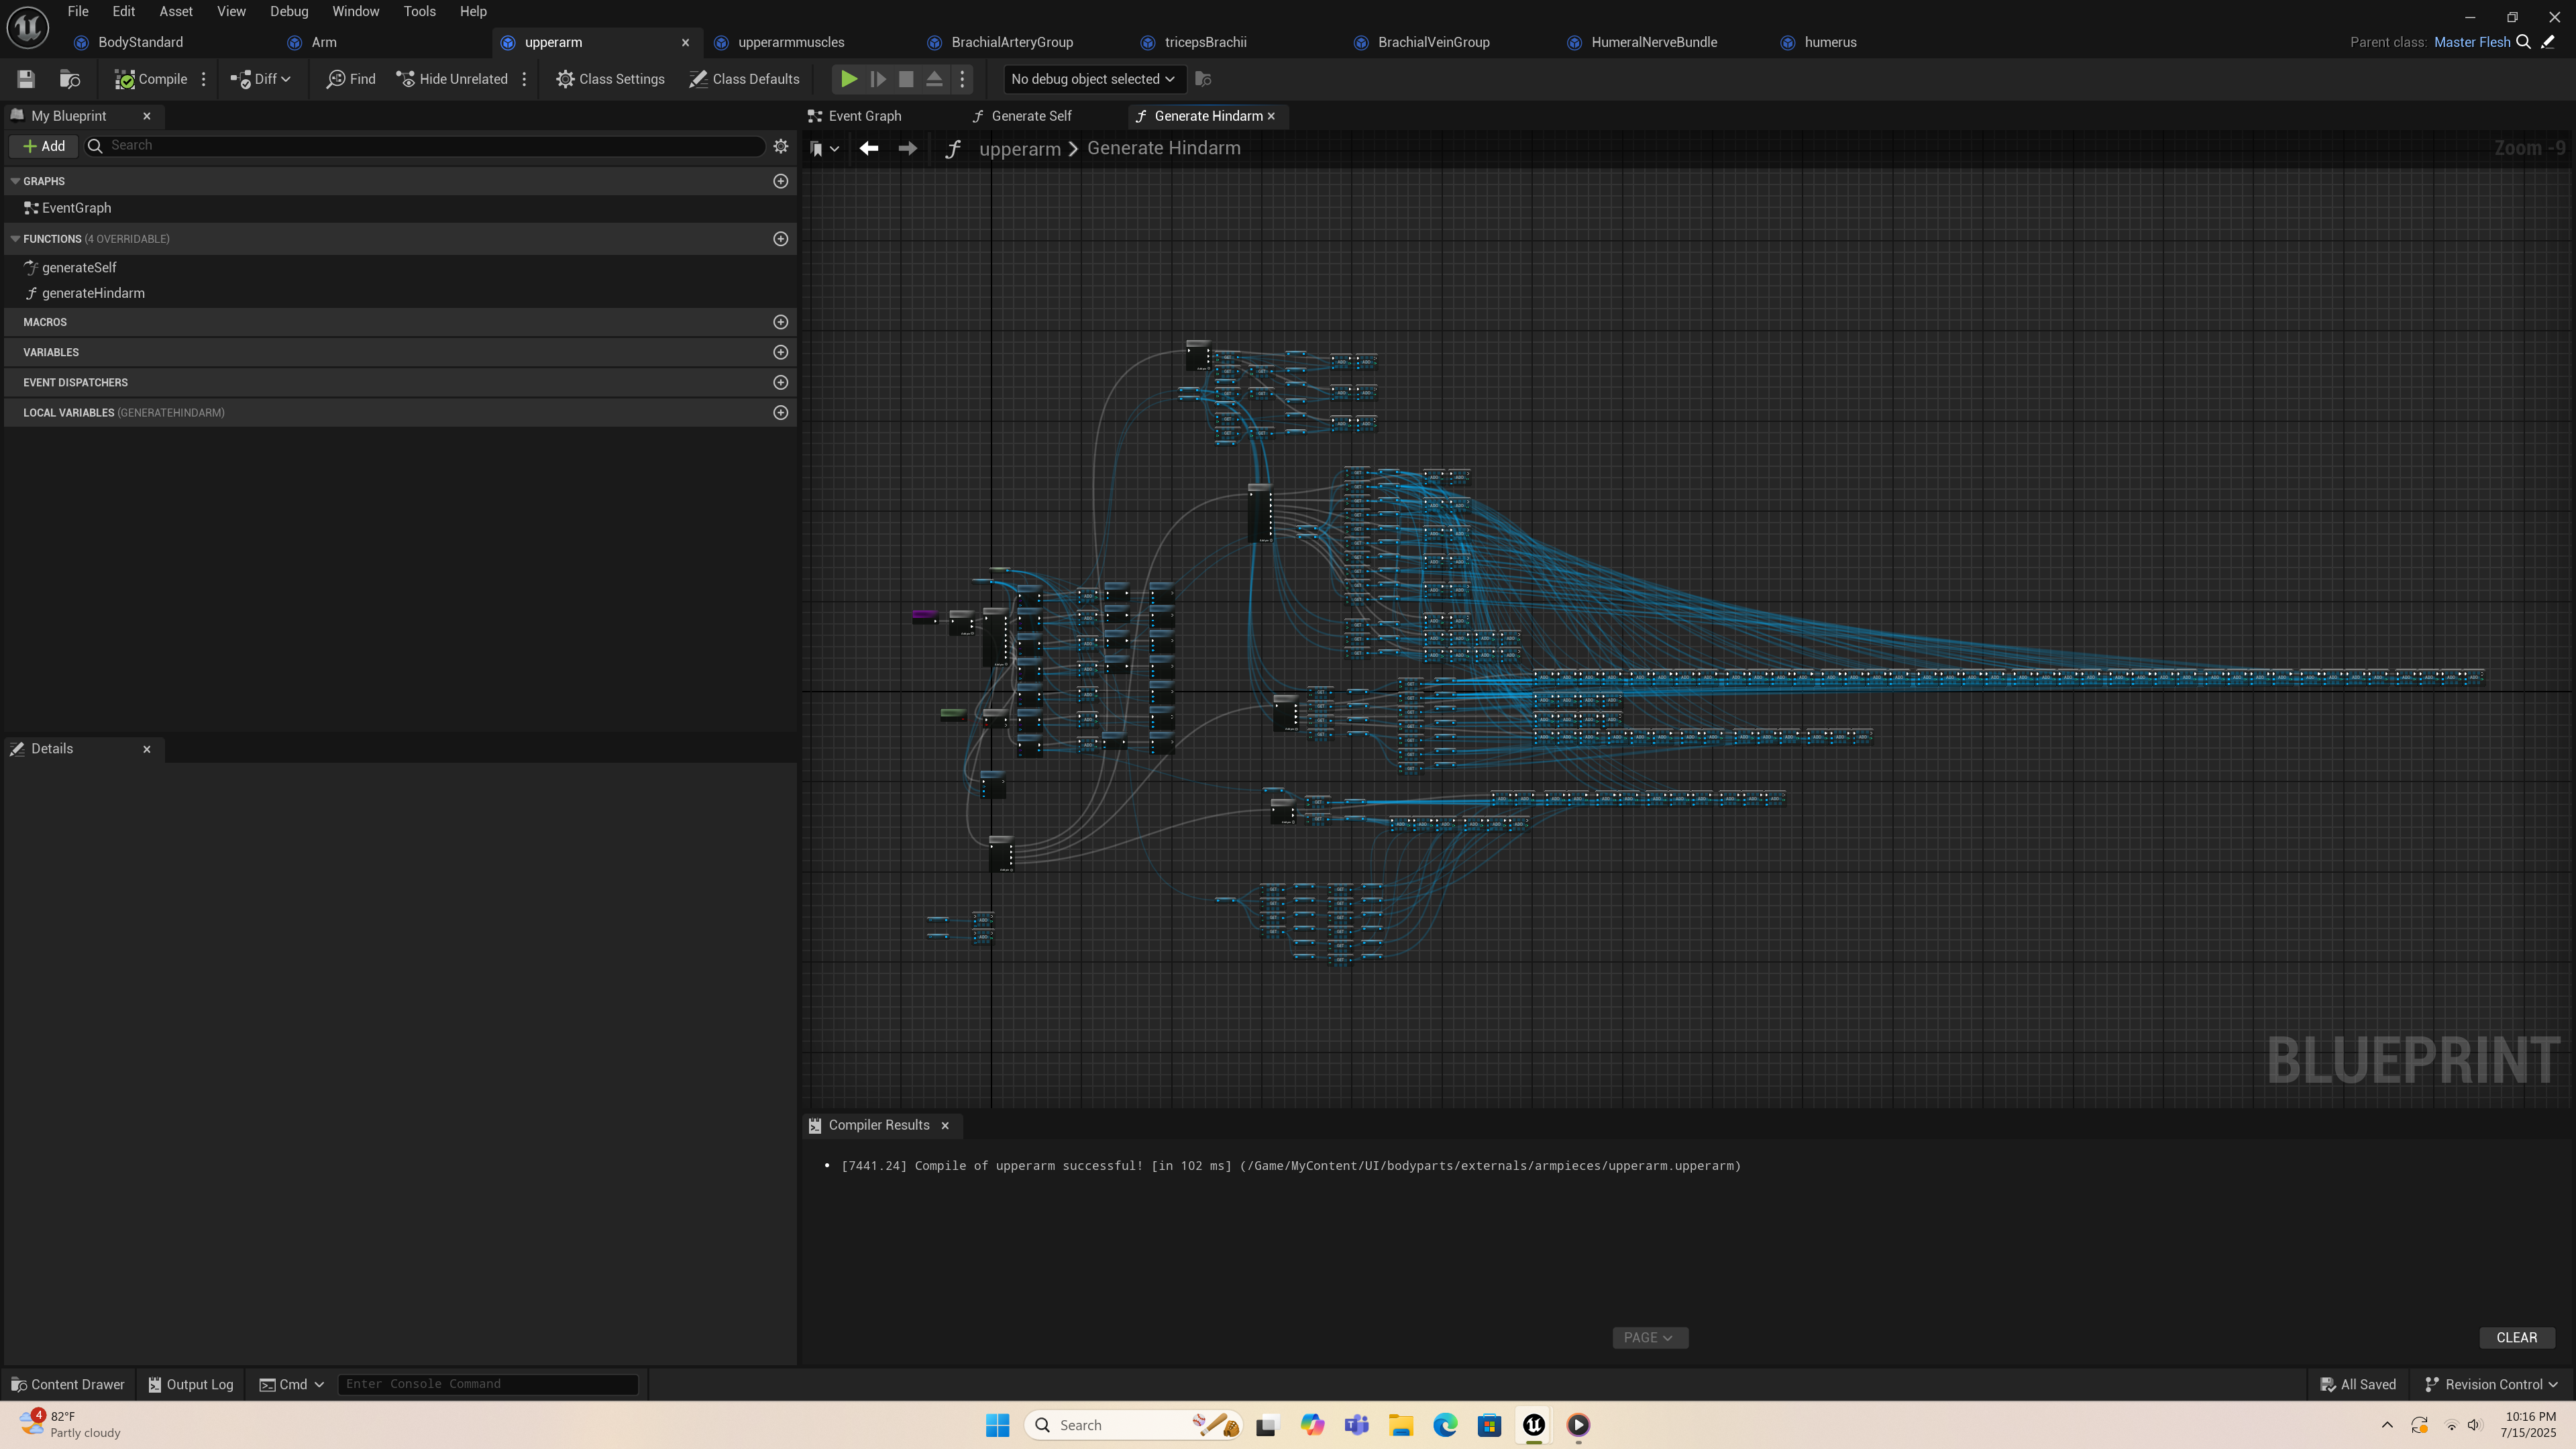Open Class Defaults
Image resolution: width=2576 pixels, height=1449 pixels.
744,79
